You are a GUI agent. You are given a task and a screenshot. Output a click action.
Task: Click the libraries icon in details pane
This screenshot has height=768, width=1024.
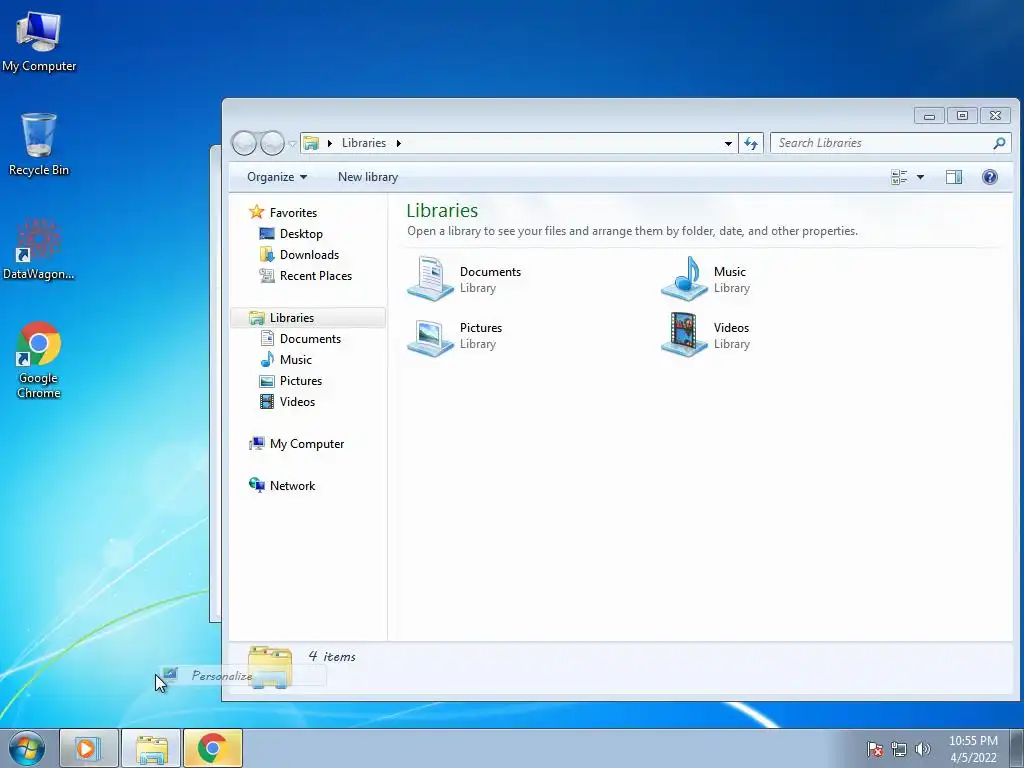tap(270, 667)
